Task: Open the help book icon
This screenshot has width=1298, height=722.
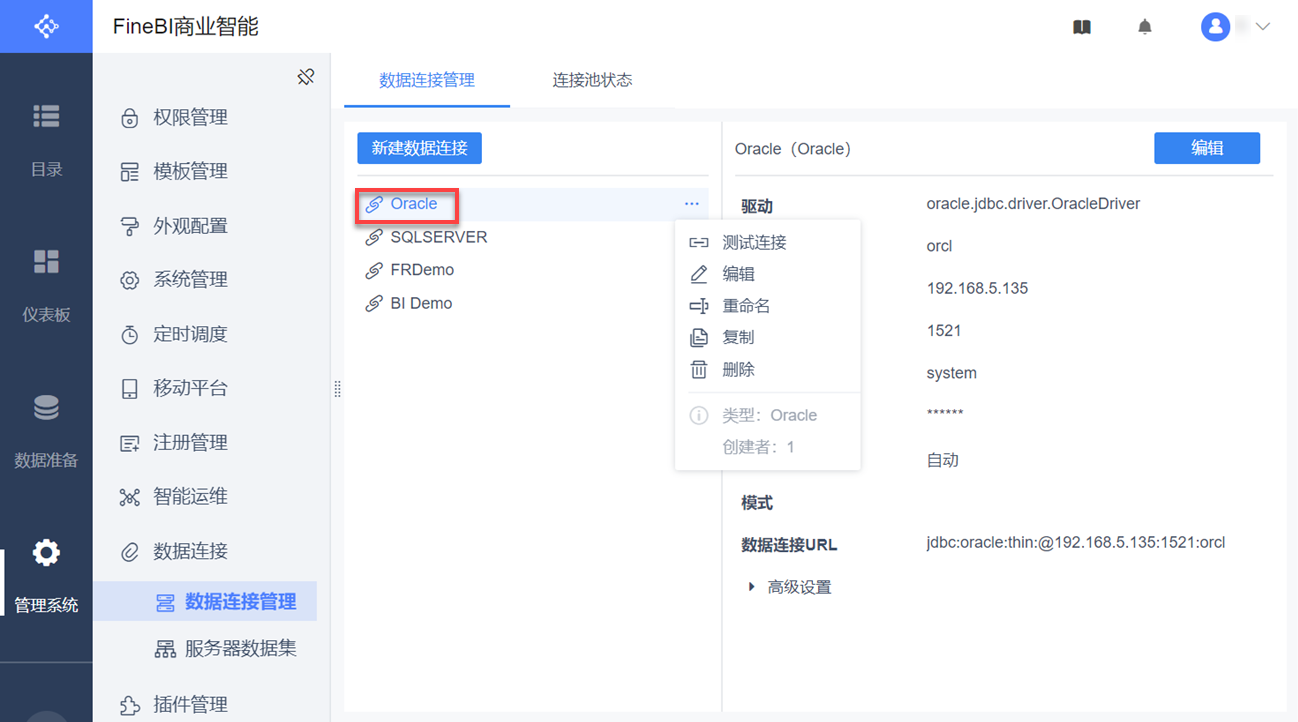Action: [x=1081, y=27]
